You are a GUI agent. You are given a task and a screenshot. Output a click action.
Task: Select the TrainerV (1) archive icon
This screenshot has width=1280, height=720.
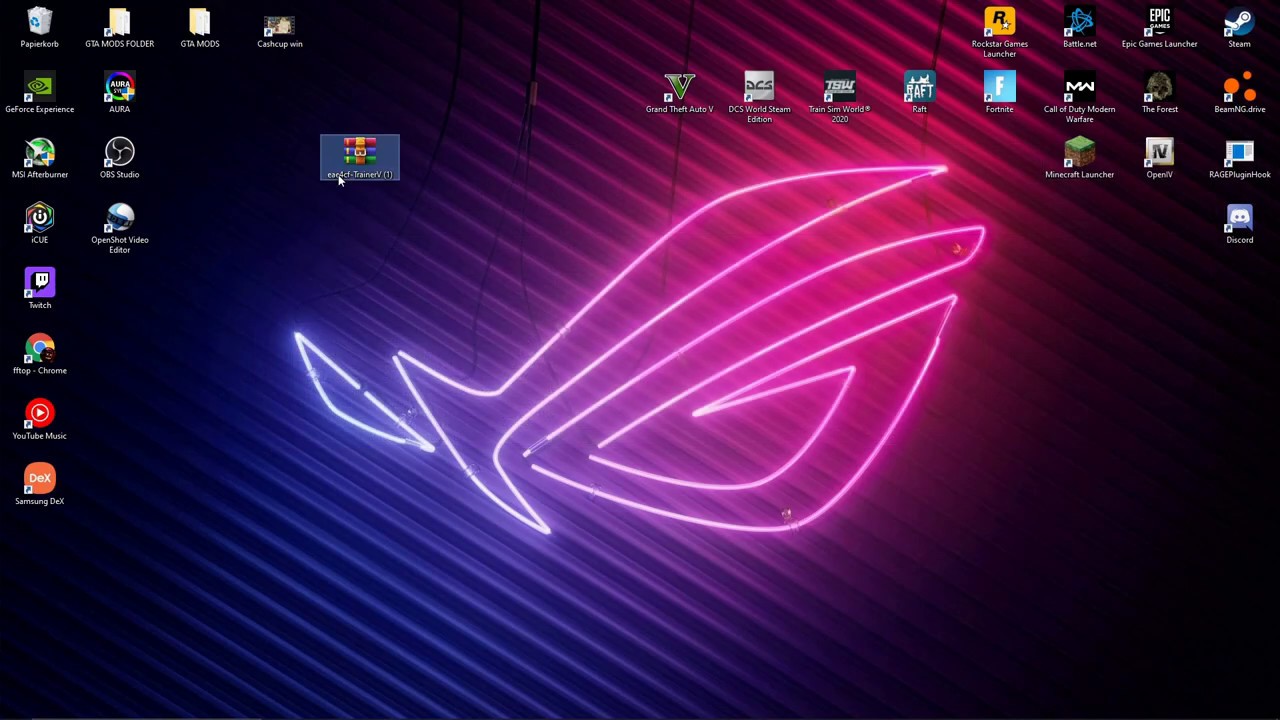click(x=360, y=158)
